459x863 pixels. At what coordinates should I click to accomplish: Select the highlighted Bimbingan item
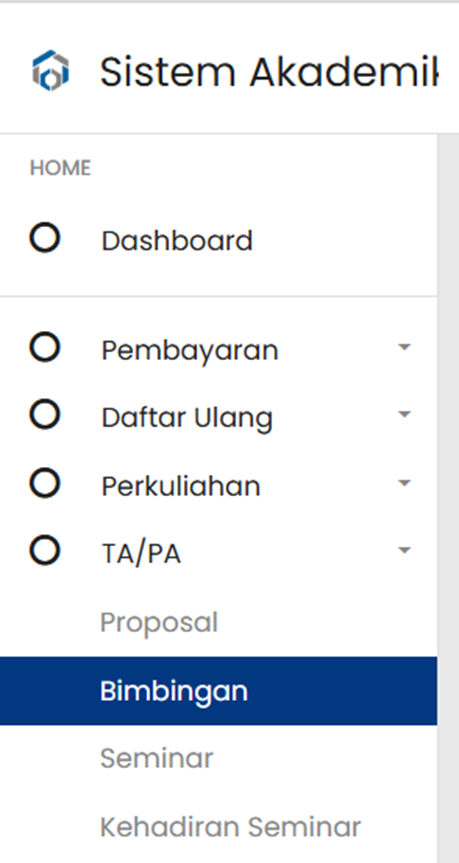point(218,691)
